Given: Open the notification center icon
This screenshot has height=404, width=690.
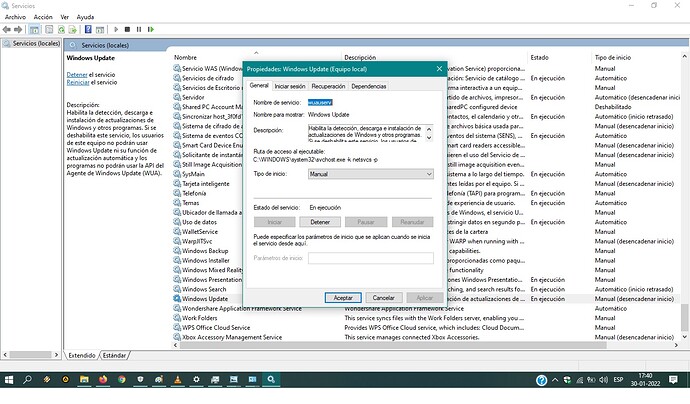Looking at the screenshot, I should click(x=673, y=379).
